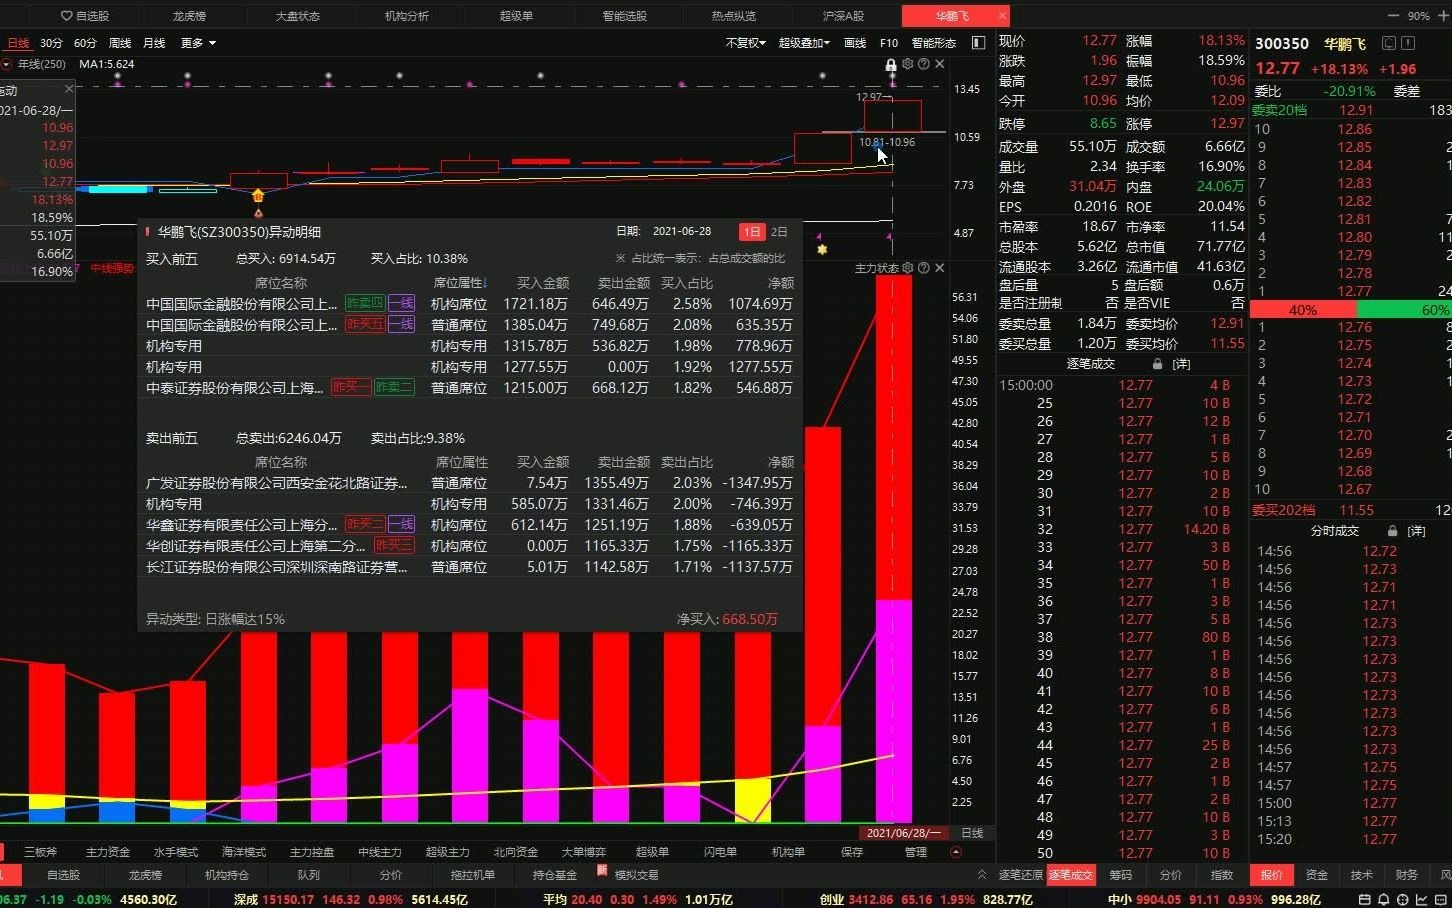Click the yellow star marker on chart
This screenshot has width=1452, height=908.
[x=822, y=249]
